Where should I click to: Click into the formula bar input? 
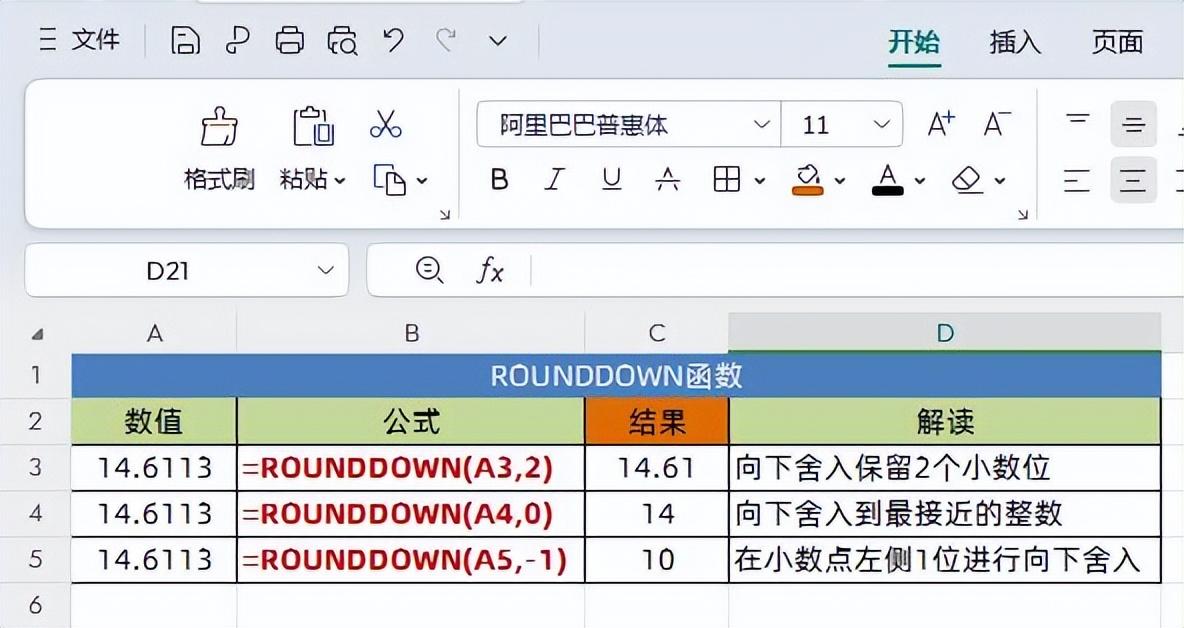point(857,269)
